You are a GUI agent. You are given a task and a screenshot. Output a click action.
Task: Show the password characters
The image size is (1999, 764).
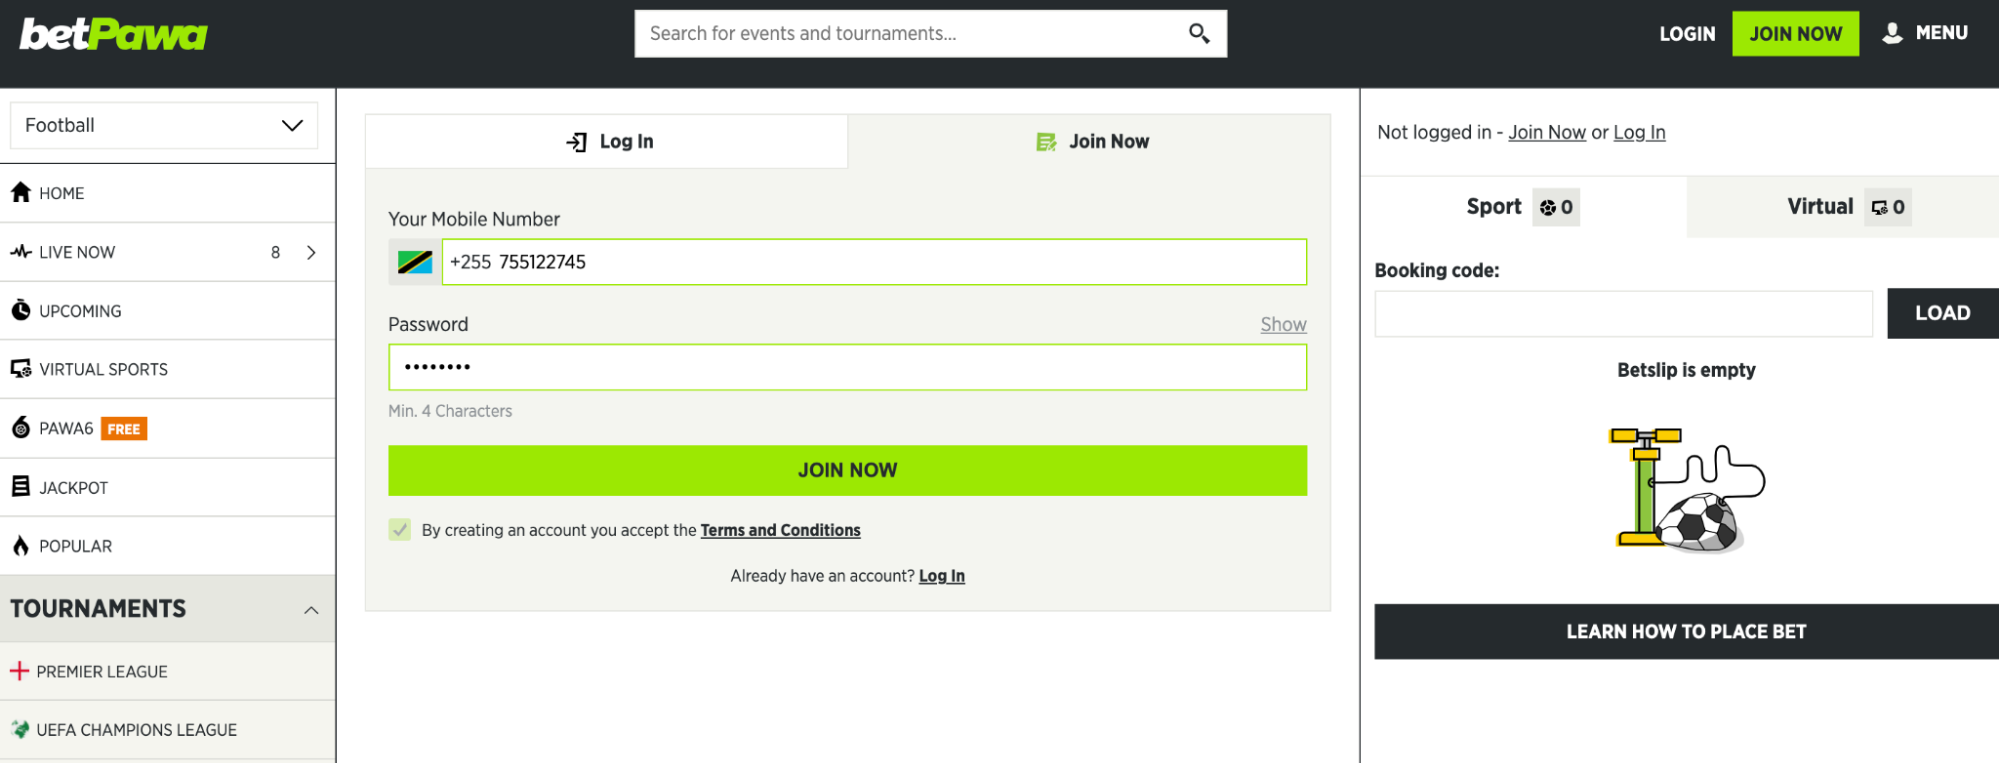1283,324
